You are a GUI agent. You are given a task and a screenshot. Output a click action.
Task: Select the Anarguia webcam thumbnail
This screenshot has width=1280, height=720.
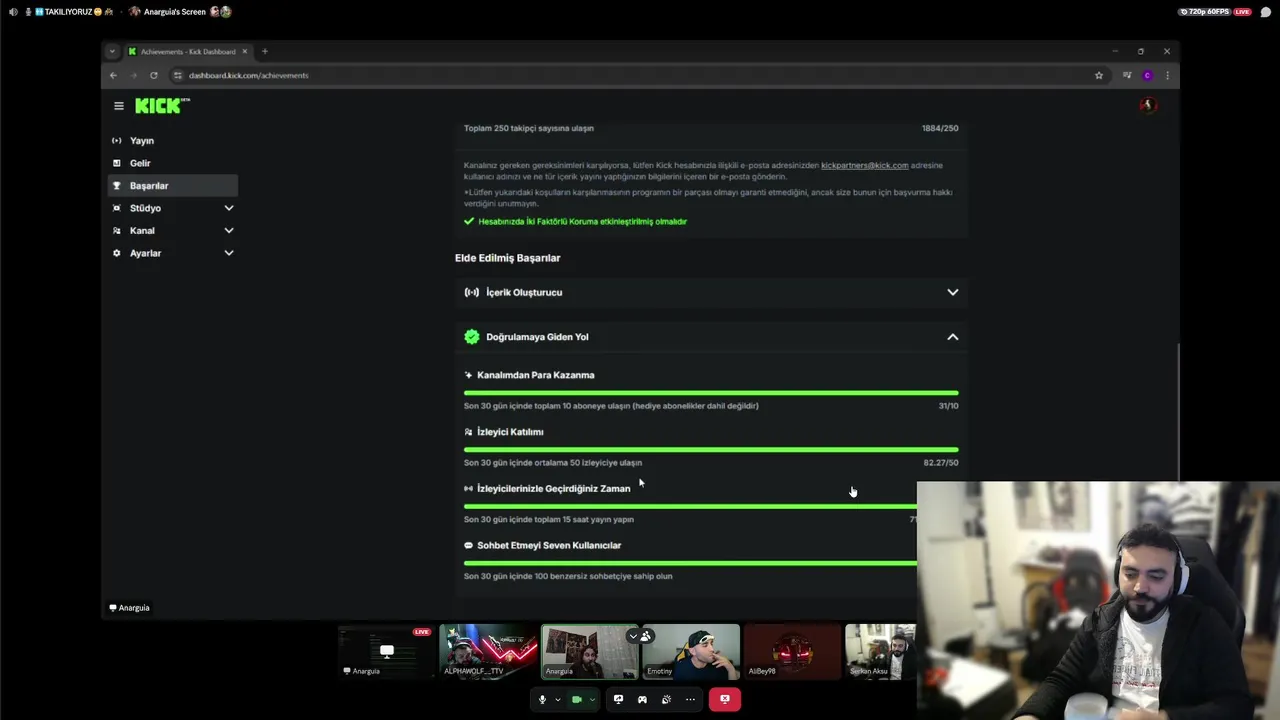(589, 652)
